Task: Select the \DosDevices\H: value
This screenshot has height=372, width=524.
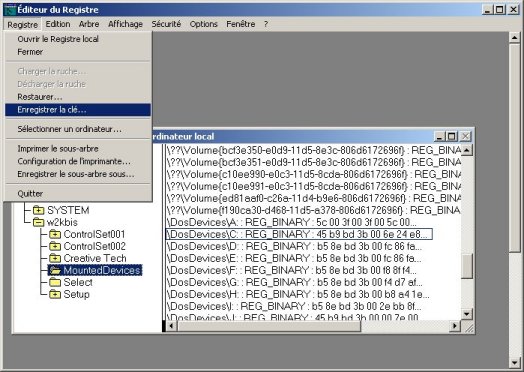Action: point(298,294)
